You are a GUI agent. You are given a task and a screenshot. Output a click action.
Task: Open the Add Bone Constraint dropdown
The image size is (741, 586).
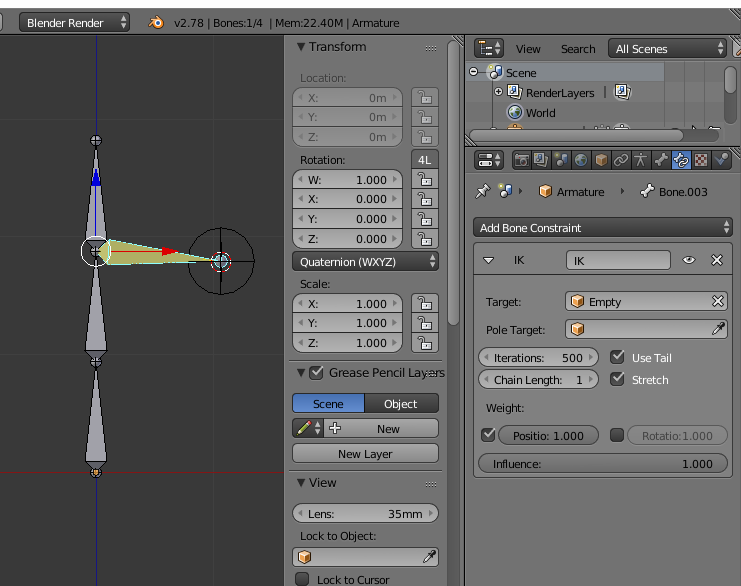tap(603, 228)
